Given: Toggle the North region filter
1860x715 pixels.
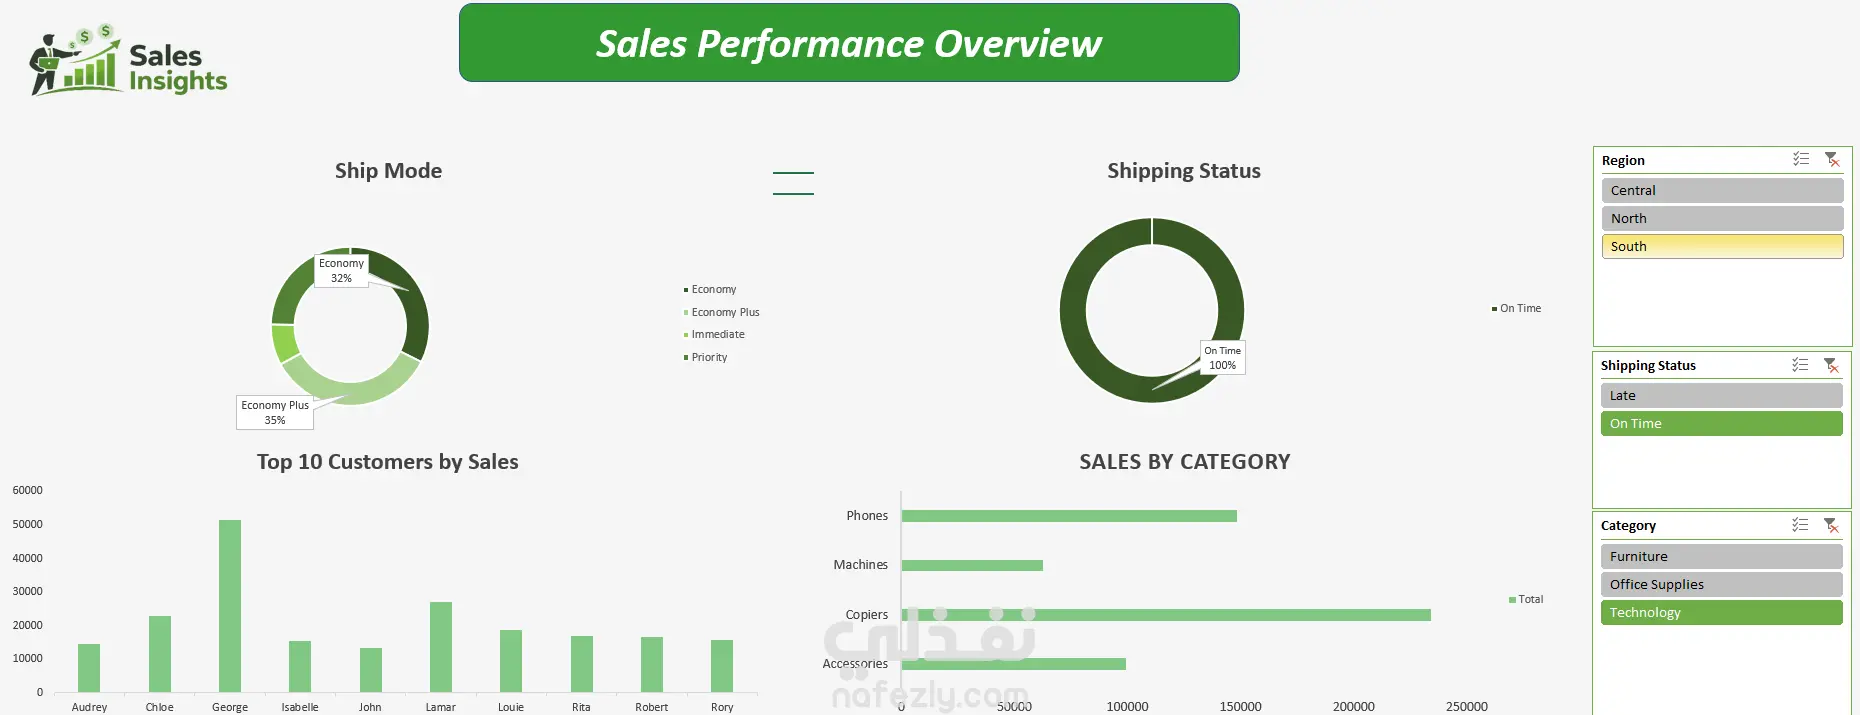Looking at the screenshot, I should coord(1721,218).
